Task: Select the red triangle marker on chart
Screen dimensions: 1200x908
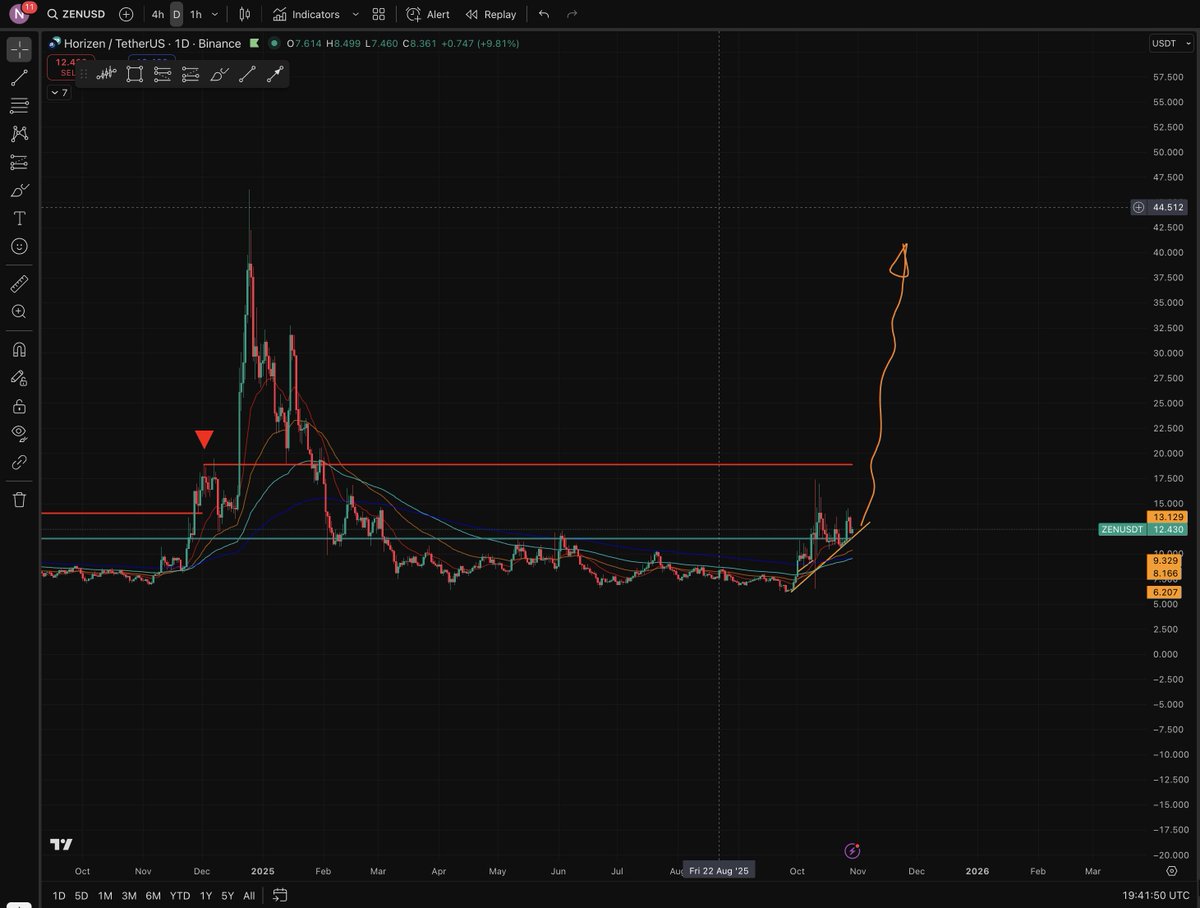Action: (204, 439)
